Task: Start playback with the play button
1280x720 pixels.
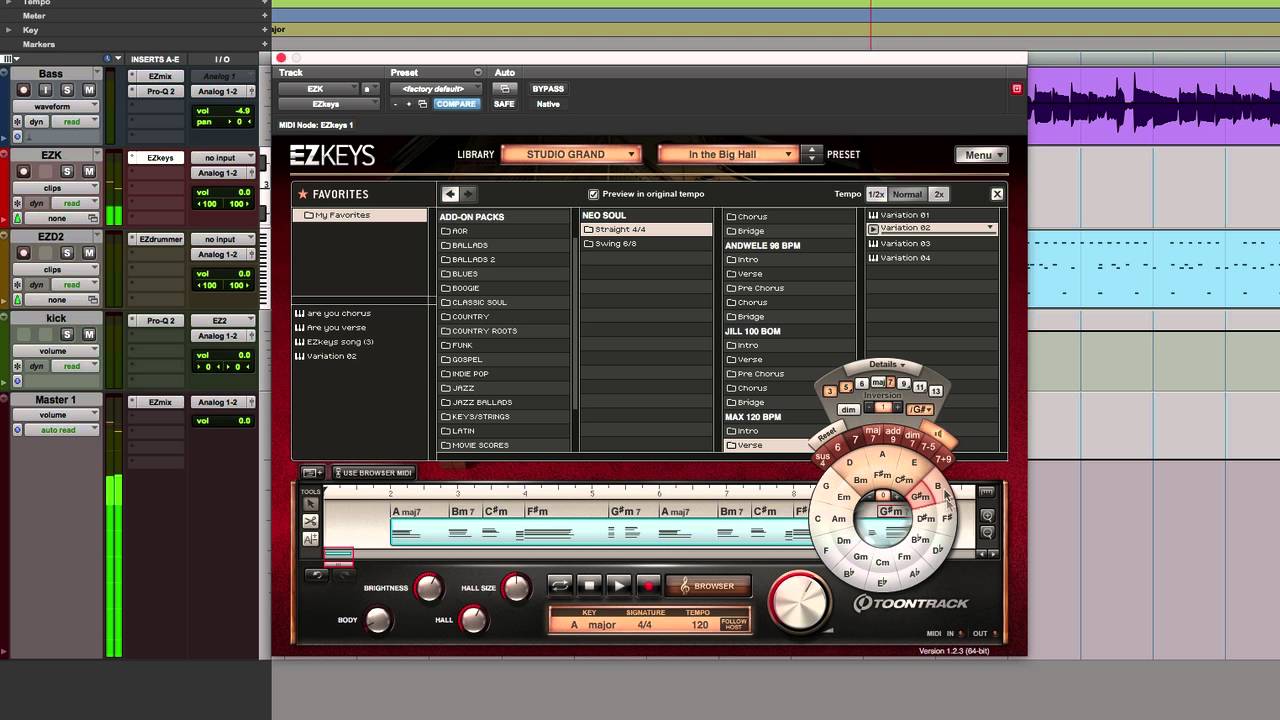Action: pyautogui.click(x=619, y=586)
